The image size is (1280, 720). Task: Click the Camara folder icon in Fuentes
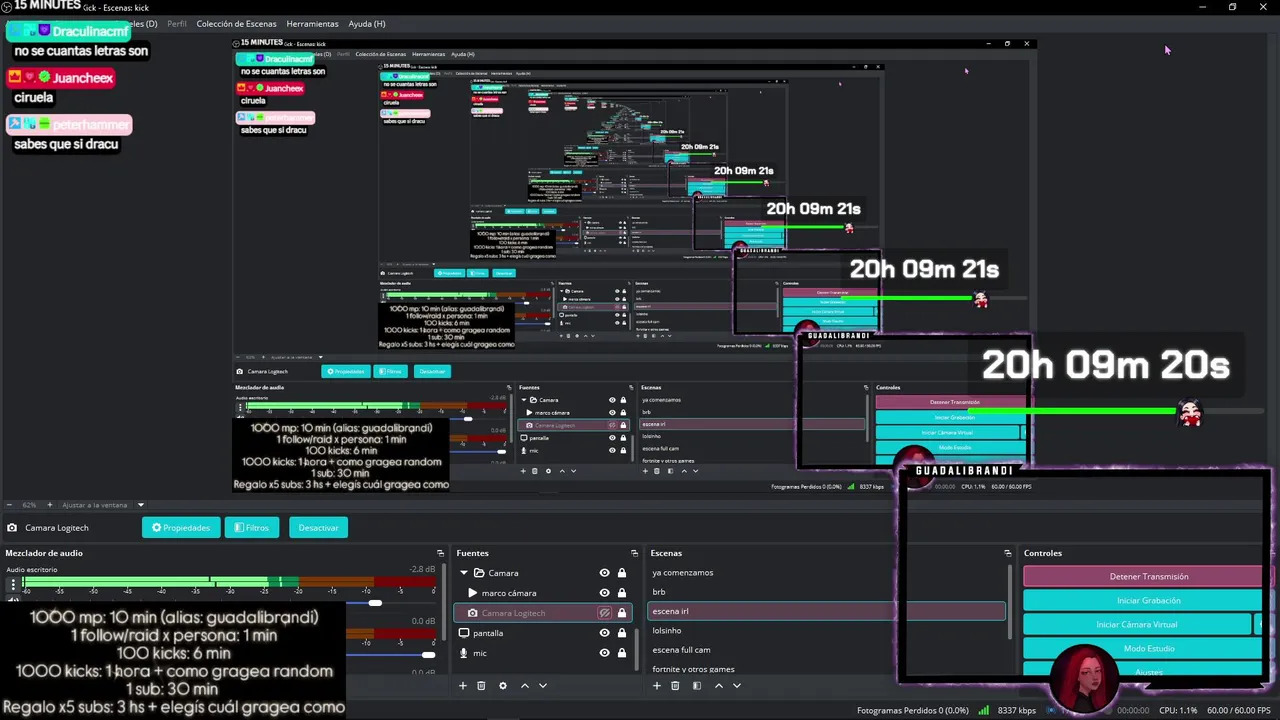point(479,573)
